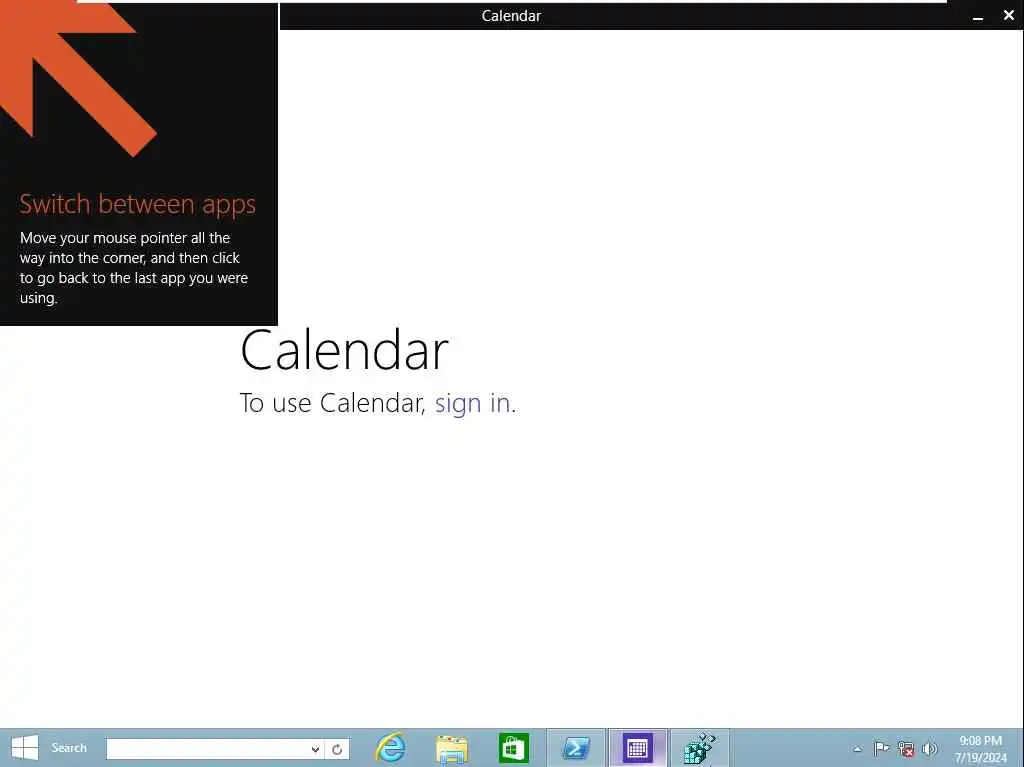Open File Explorer from the taskbar

(452, 749)
